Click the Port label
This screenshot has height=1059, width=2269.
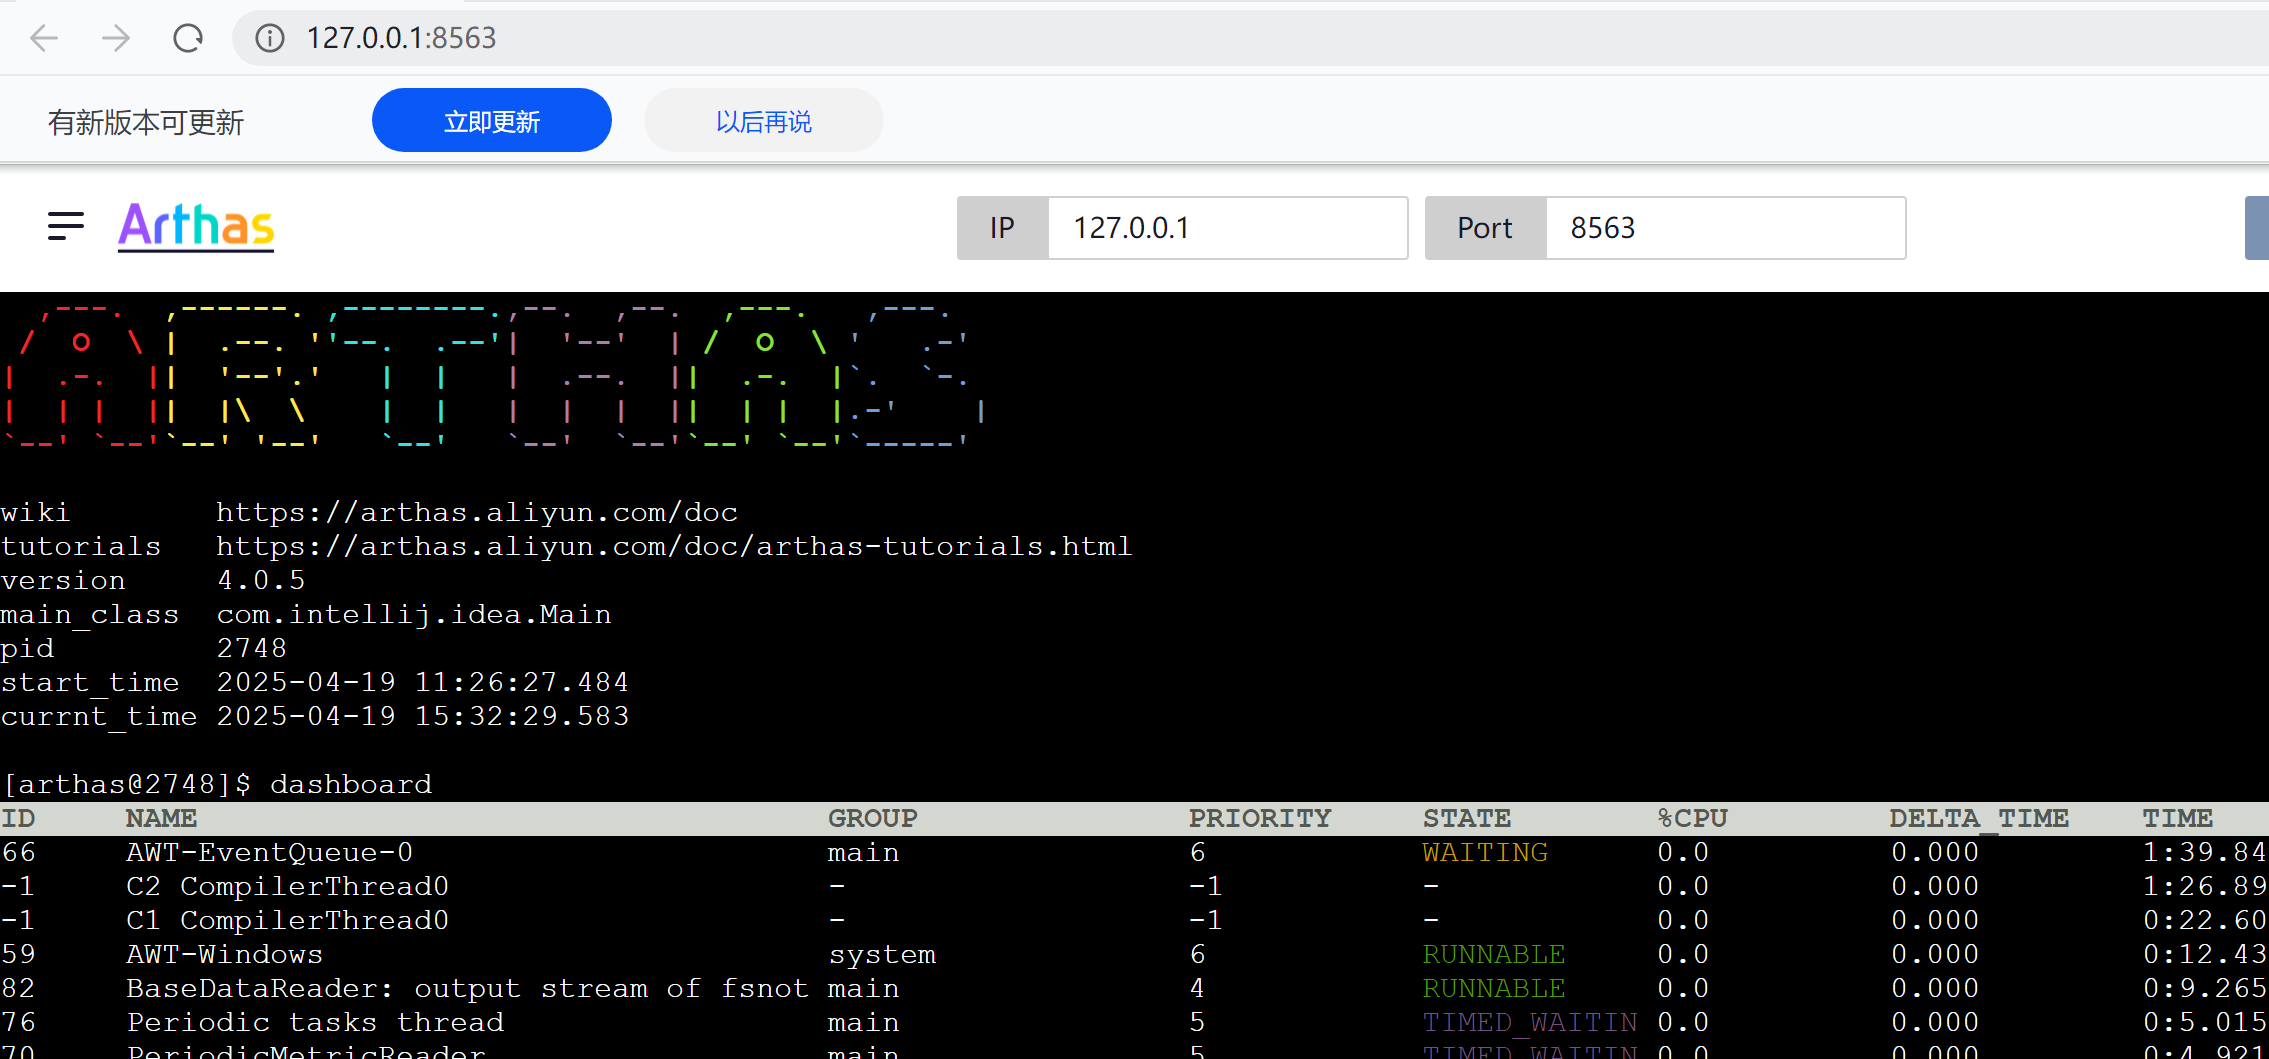(x=1486, y=228)
